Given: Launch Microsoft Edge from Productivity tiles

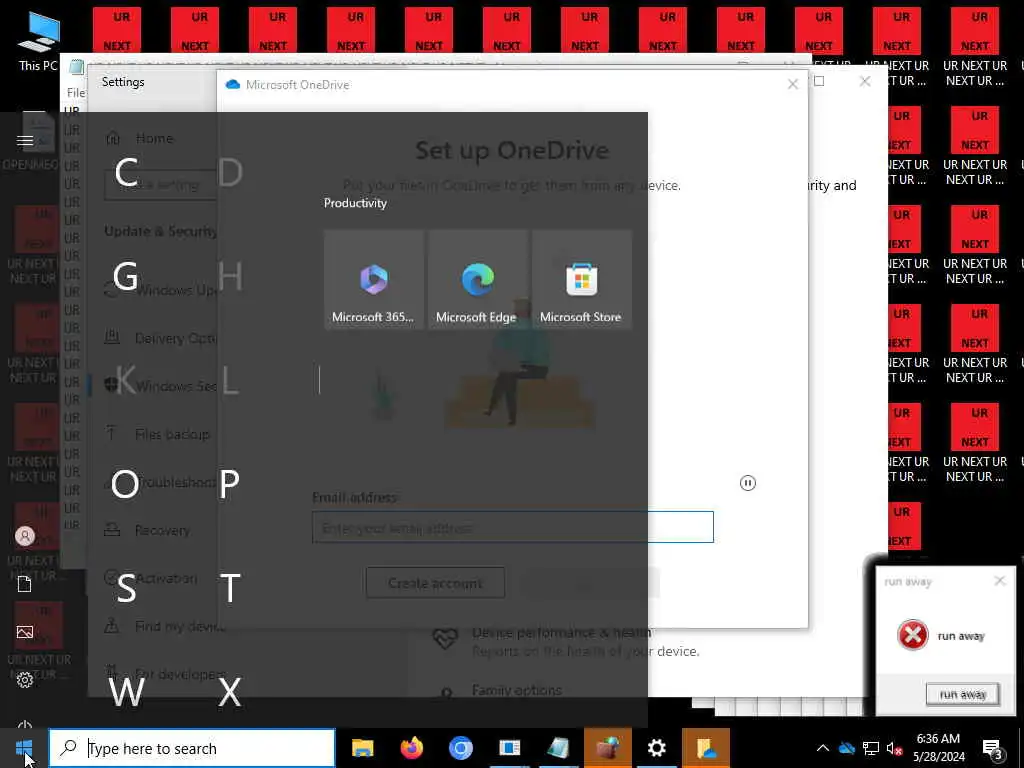Looking at the screenshot, I should pyautogui.click(x=477, y=280).
